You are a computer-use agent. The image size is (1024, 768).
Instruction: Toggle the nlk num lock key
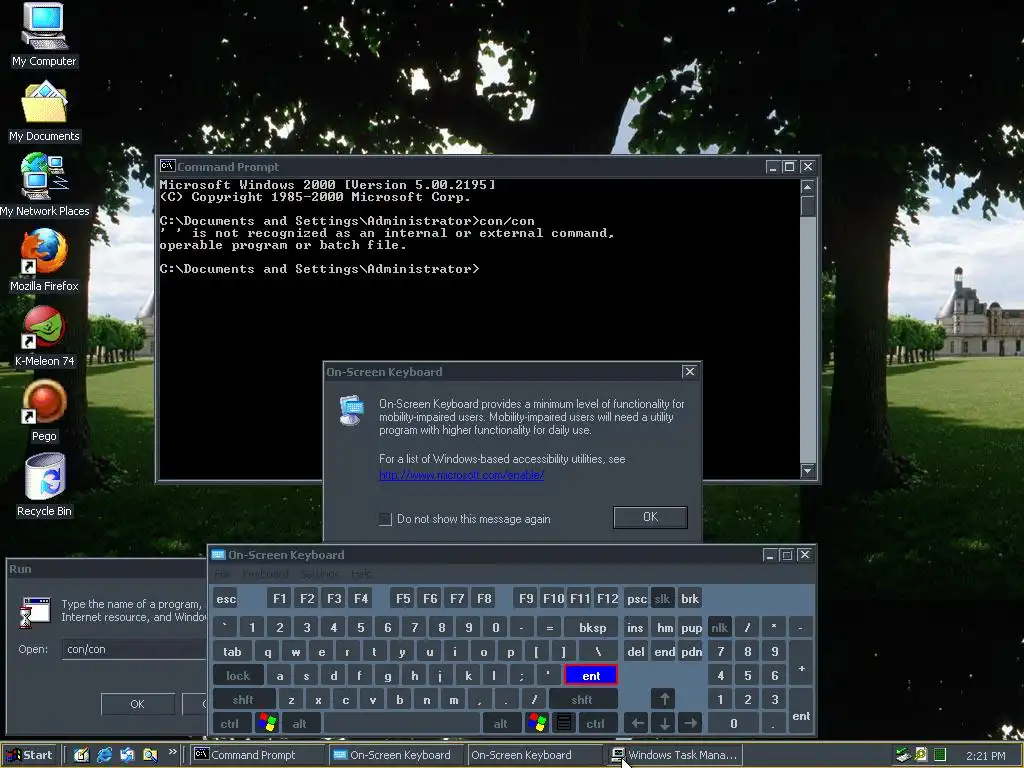(719, 628)
